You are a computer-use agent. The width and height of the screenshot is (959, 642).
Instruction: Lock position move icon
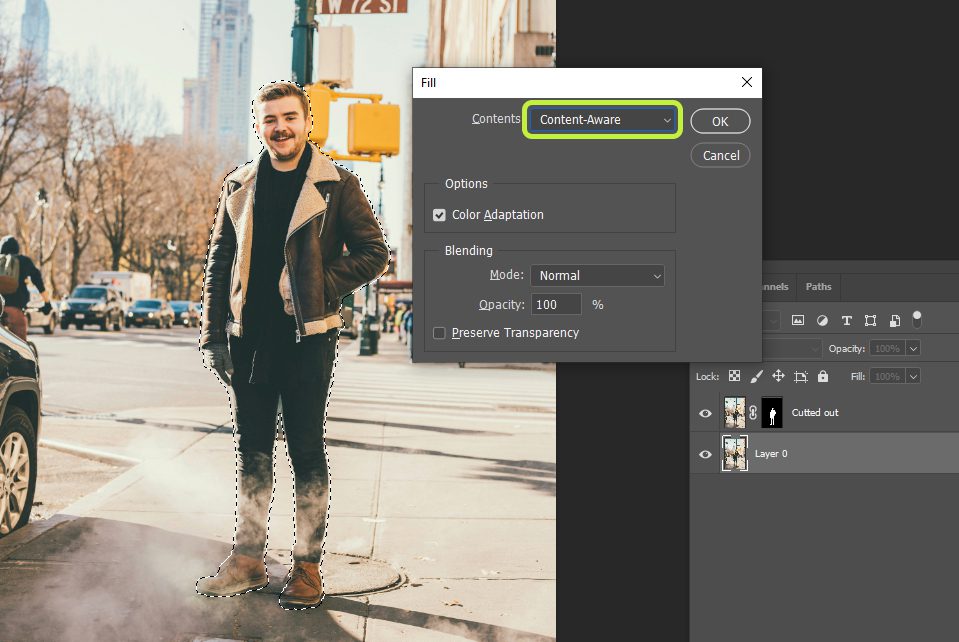[778, 376]
